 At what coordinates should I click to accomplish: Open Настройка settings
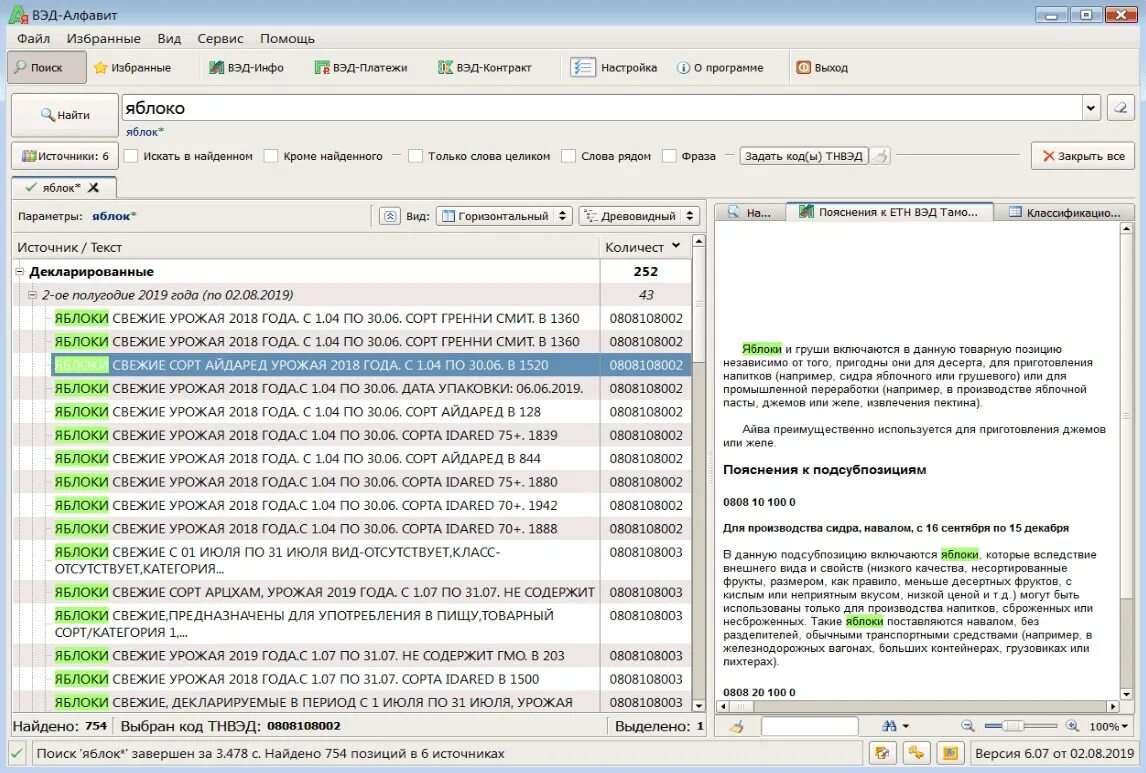614,67
